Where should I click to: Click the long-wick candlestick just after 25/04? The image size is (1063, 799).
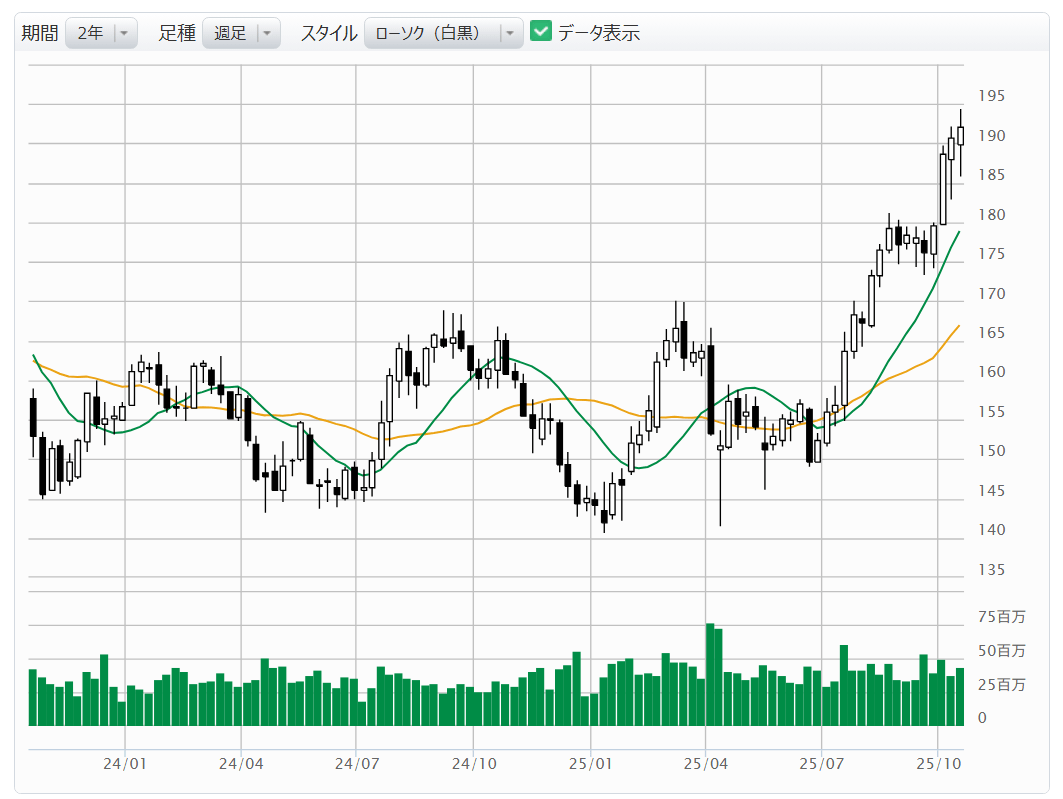pyautogui.click(x=720, y=448)
